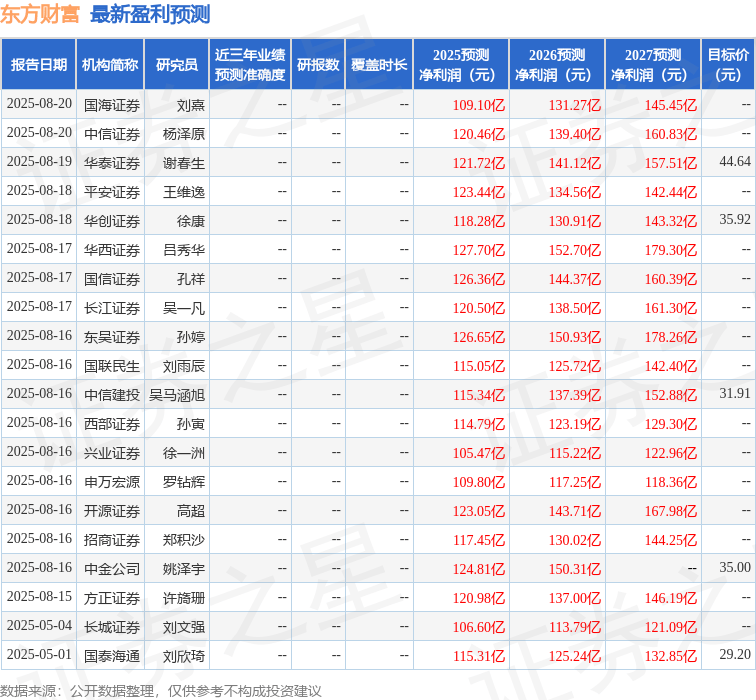Click the 东方财富 title text
Screen dimensions: 756x700
click(41, 14)
